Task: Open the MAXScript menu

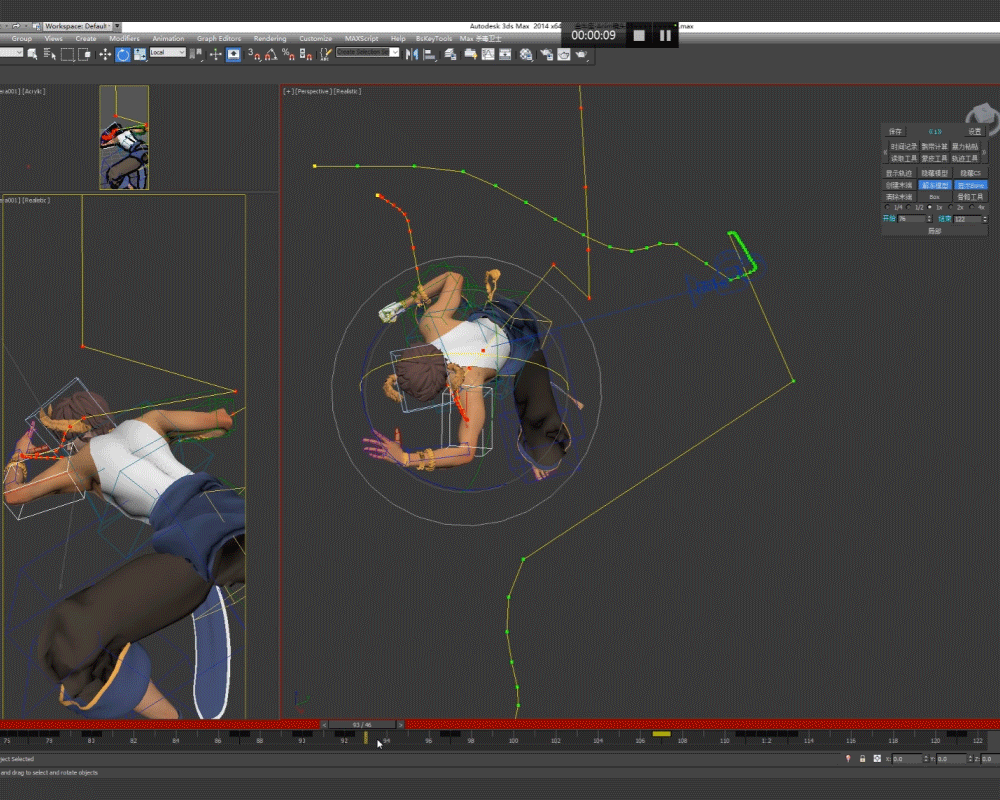Action: (362, 38)
